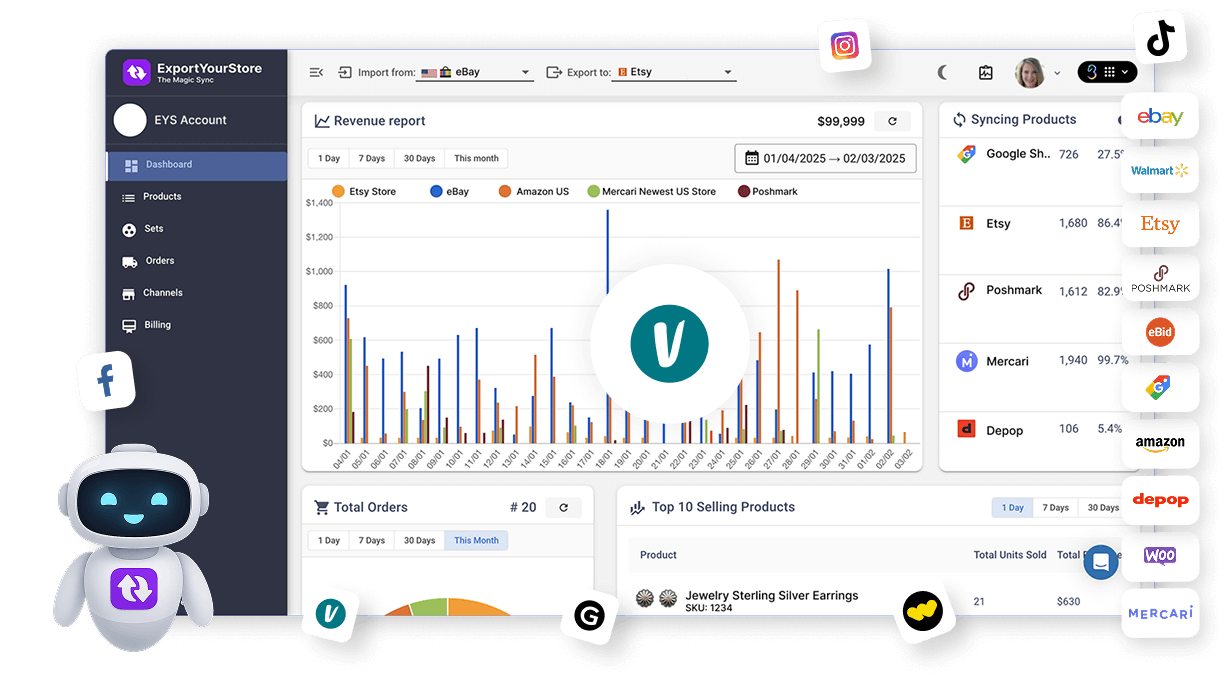This screenshot has height=688, width=1226.
Task: Click the black G logo tile at bottom
Action: [x=589, y=617]
